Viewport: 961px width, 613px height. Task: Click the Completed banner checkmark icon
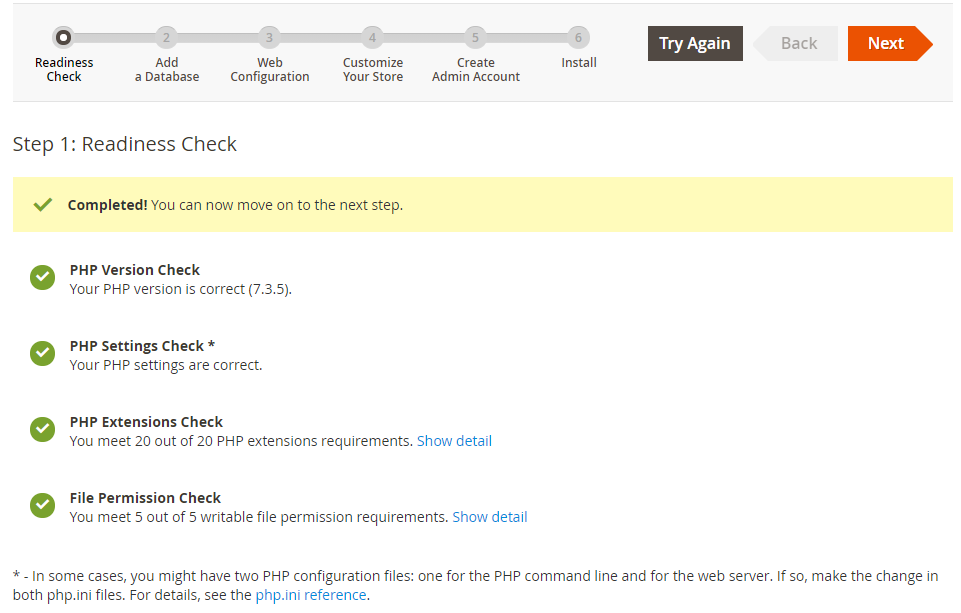click(x=42, y=205)
